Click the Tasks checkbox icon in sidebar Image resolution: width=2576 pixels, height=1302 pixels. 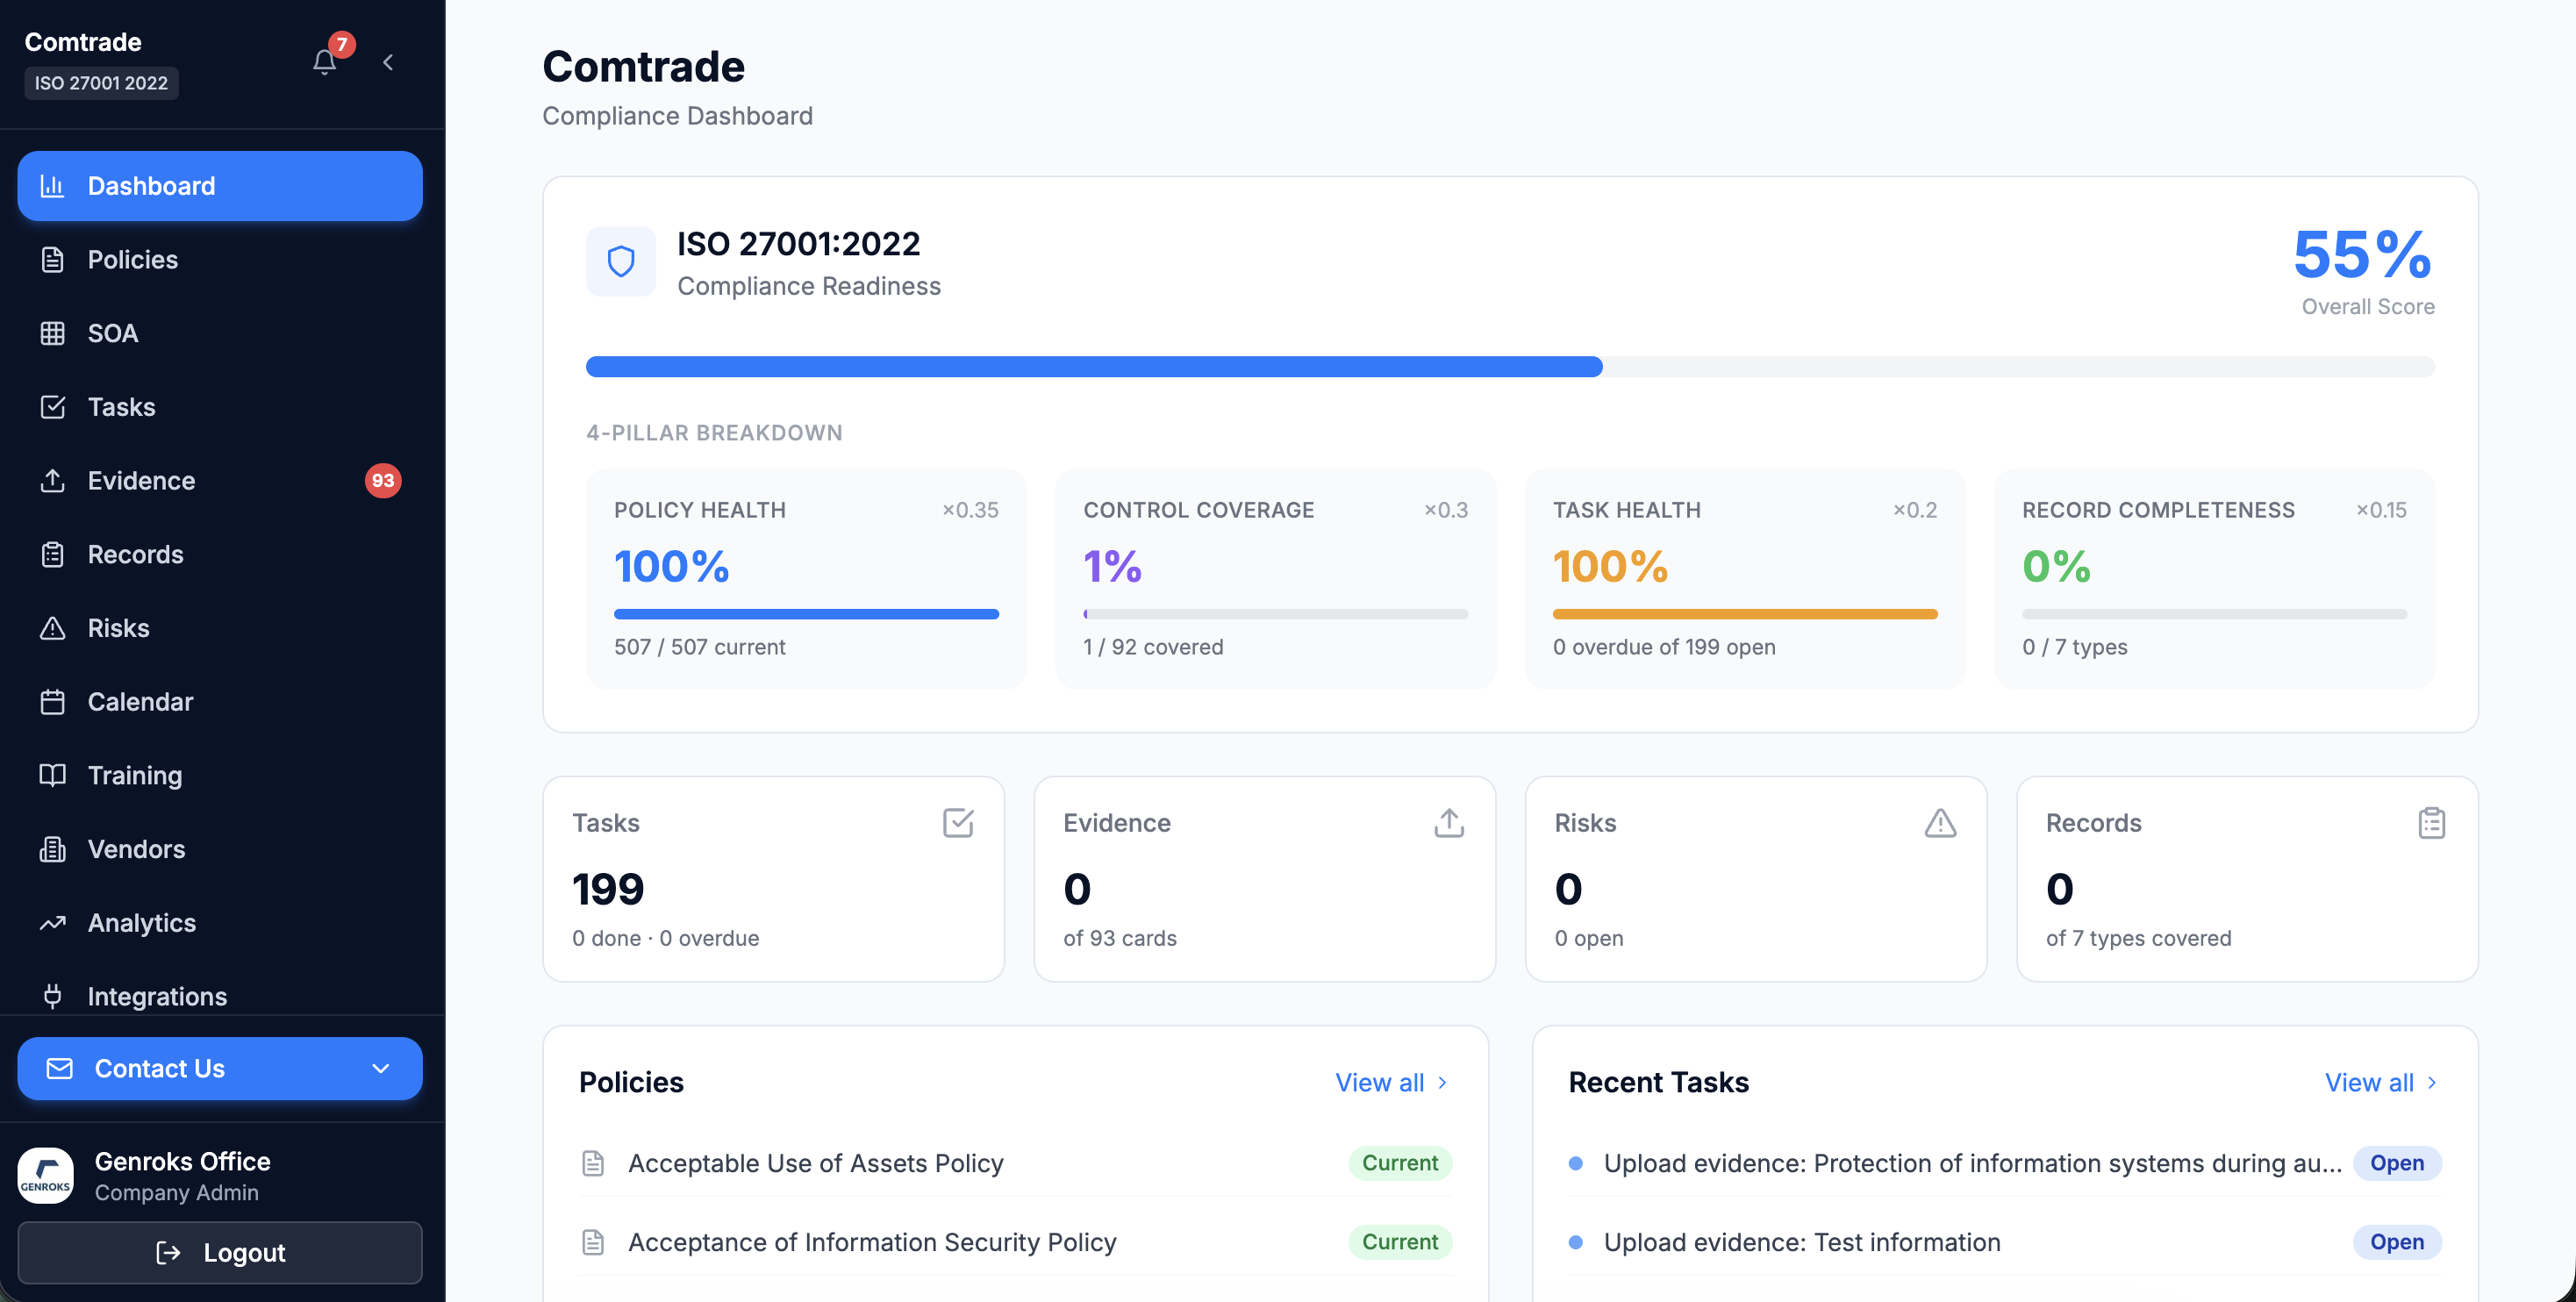(52, 407)
